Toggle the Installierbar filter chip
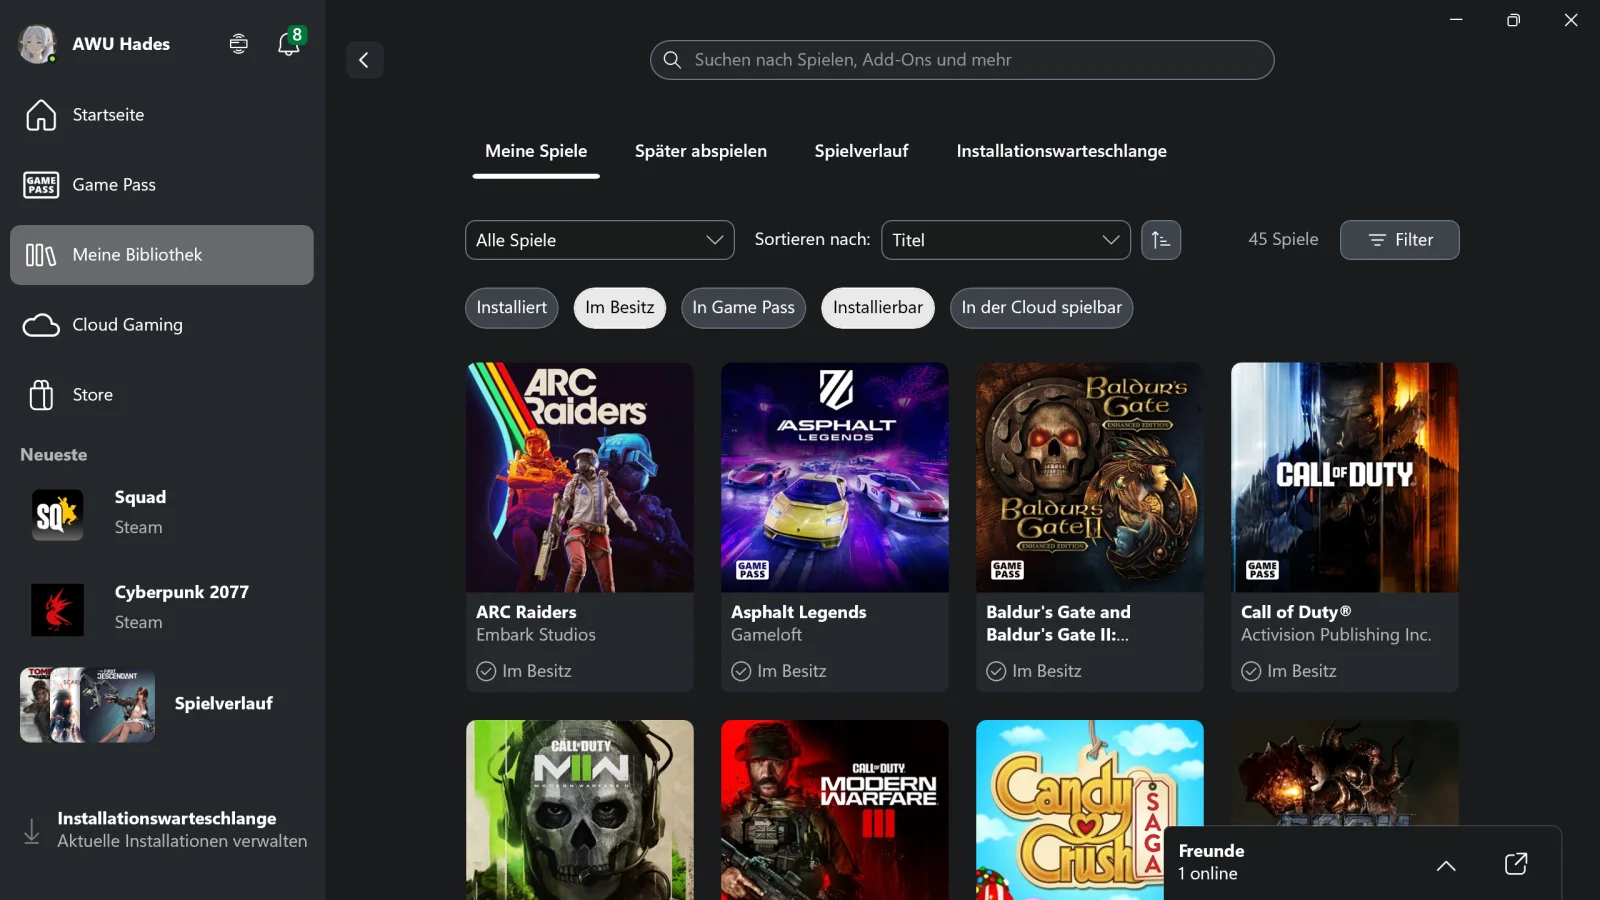This screenshot has height=900, width=1600. [878, 308]
